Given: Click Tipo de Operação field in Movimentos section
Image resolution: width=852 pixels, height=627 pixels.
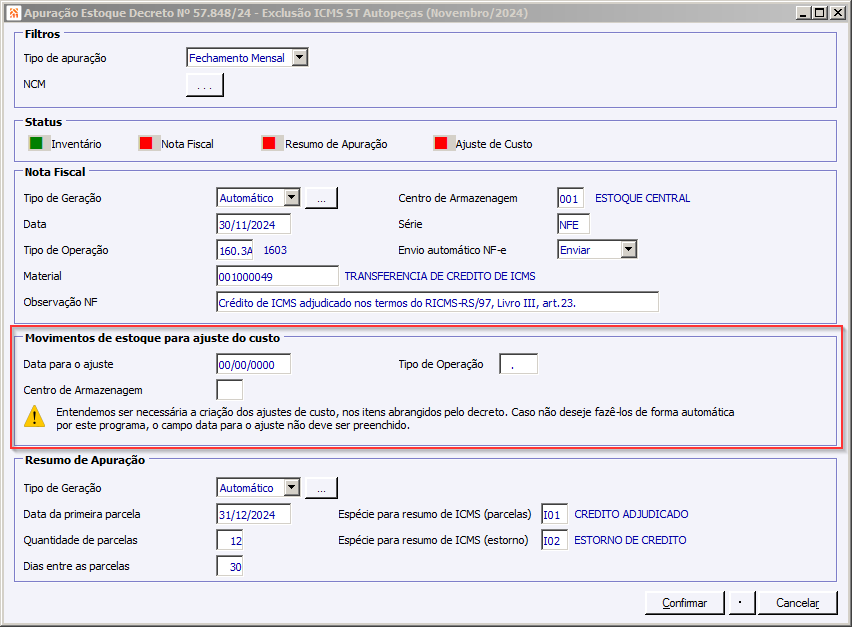Looking at the screenshot, I should tap(518, 364).
